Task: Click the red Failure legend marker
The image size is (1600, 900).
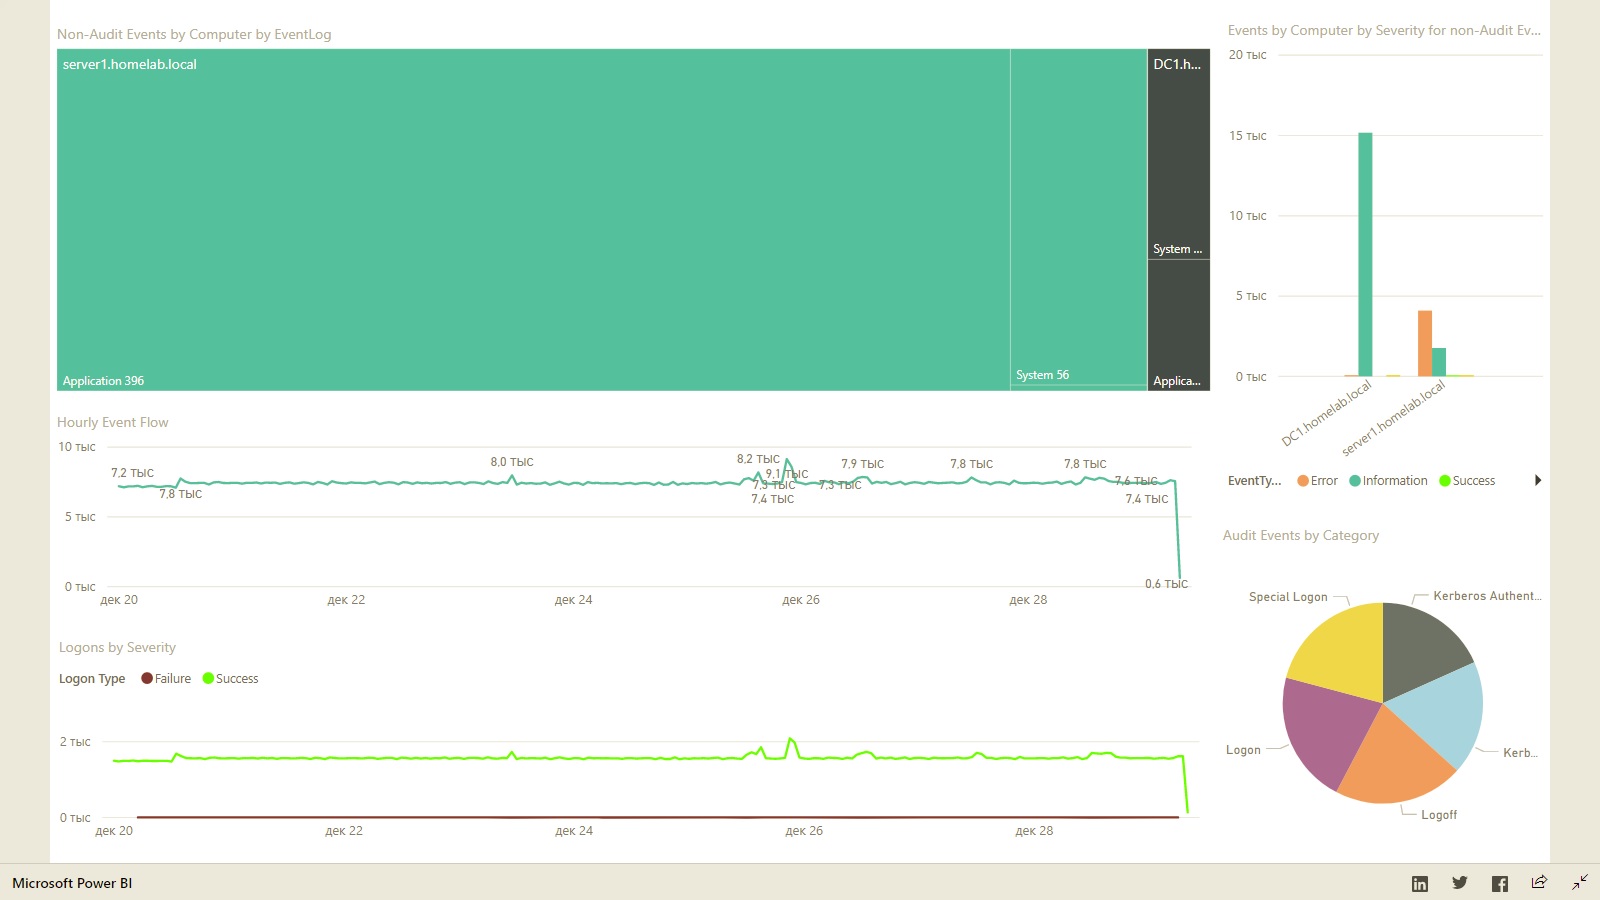Action: click(147, 678)
